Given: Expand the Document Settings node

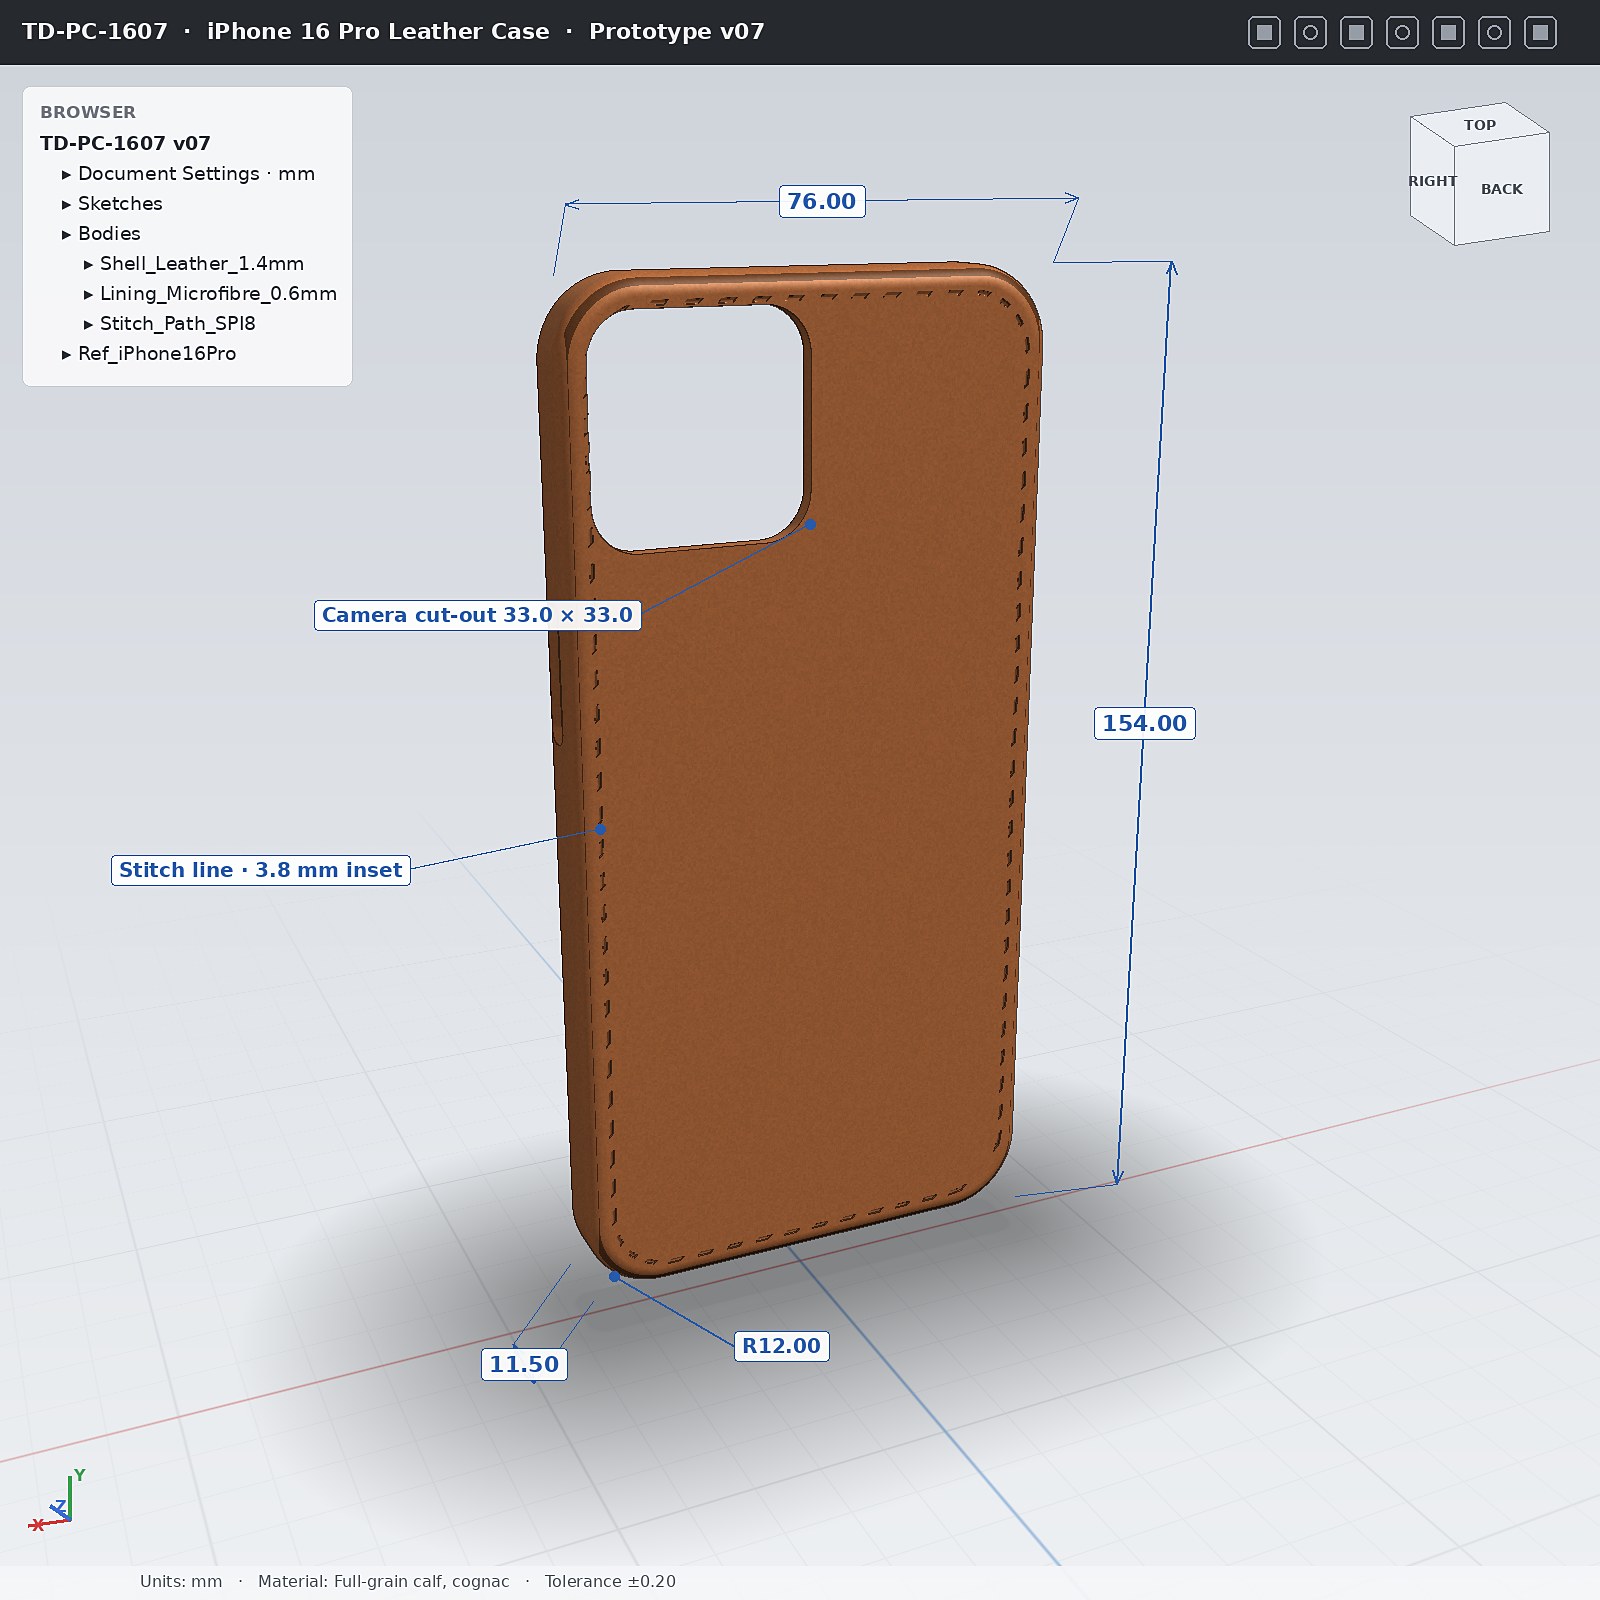Looking at the screenshot, I should (67, 174).
